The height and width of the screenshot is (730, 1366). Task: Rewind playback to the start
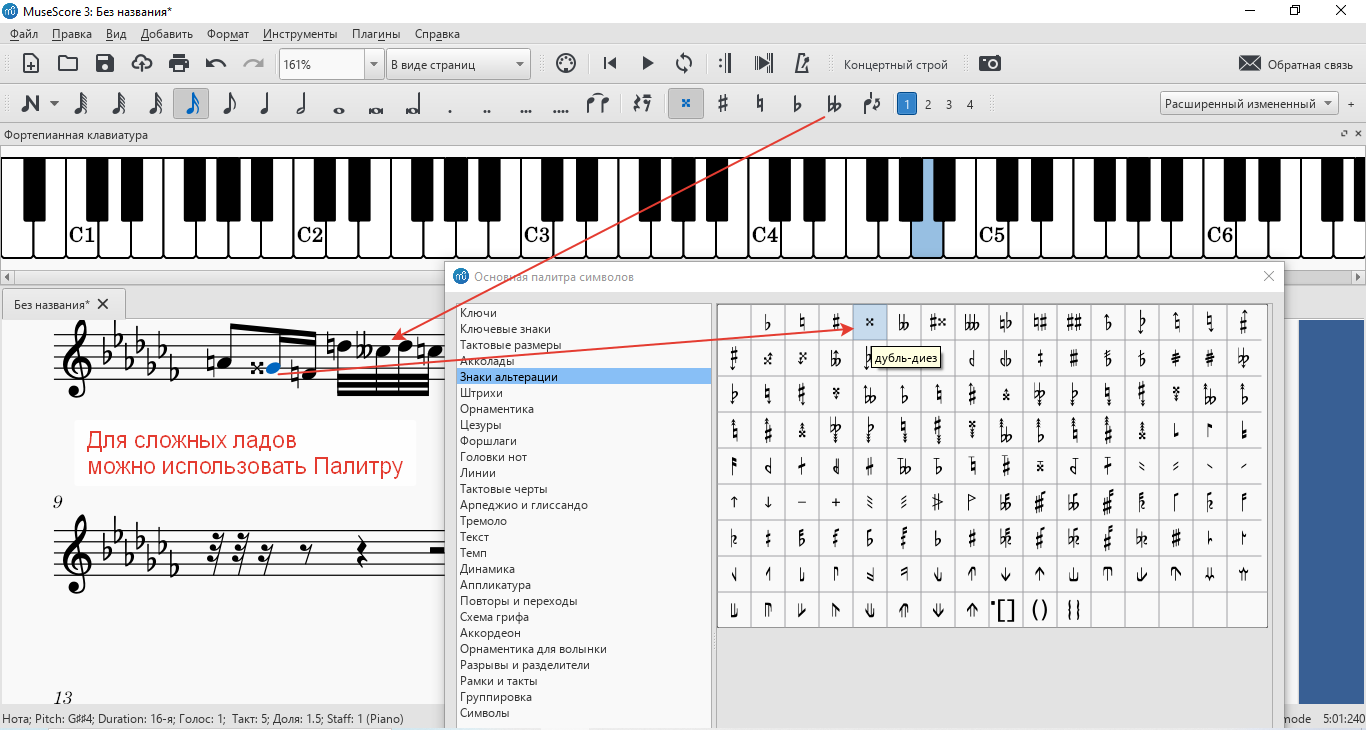click(x=610, y=64)
